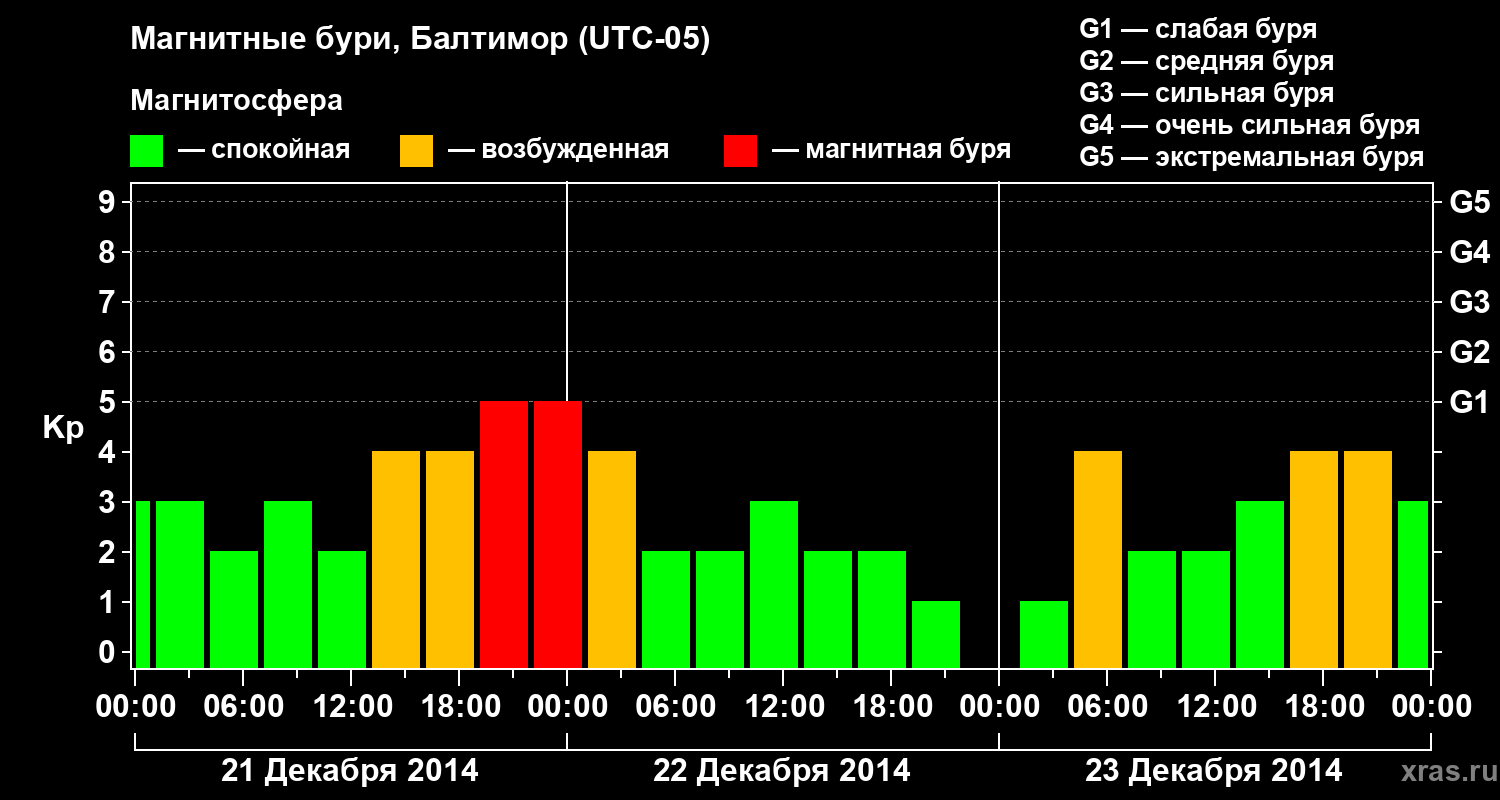
Task: Click the right-axis 'G2' storm level label
Action: 1469,353
